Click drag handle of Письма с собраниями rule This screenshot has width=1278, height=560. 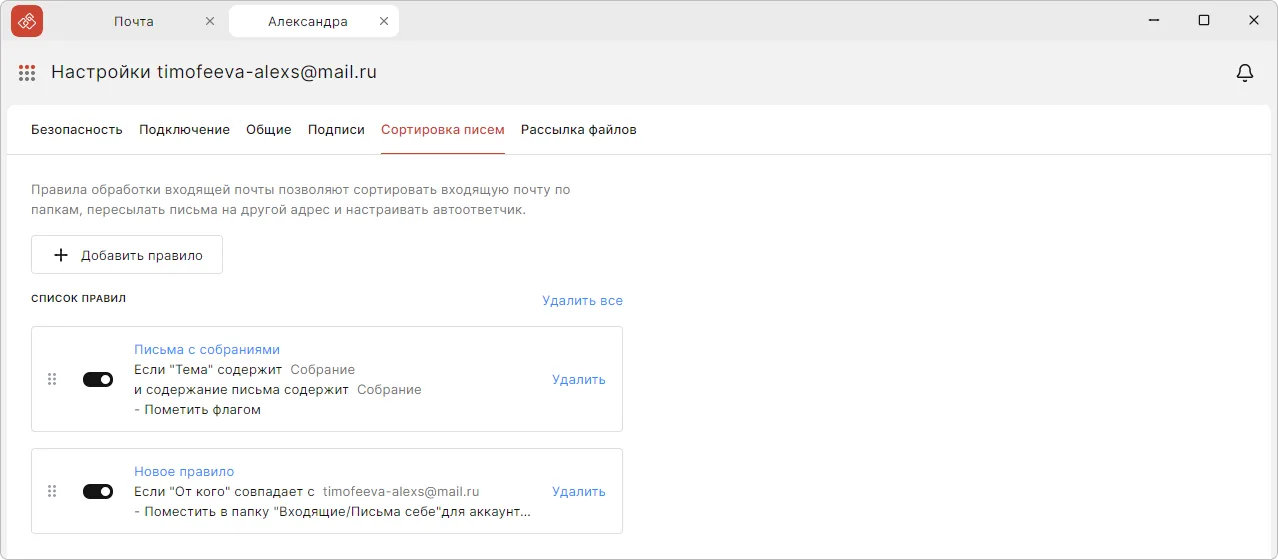[x=52, y=379]
